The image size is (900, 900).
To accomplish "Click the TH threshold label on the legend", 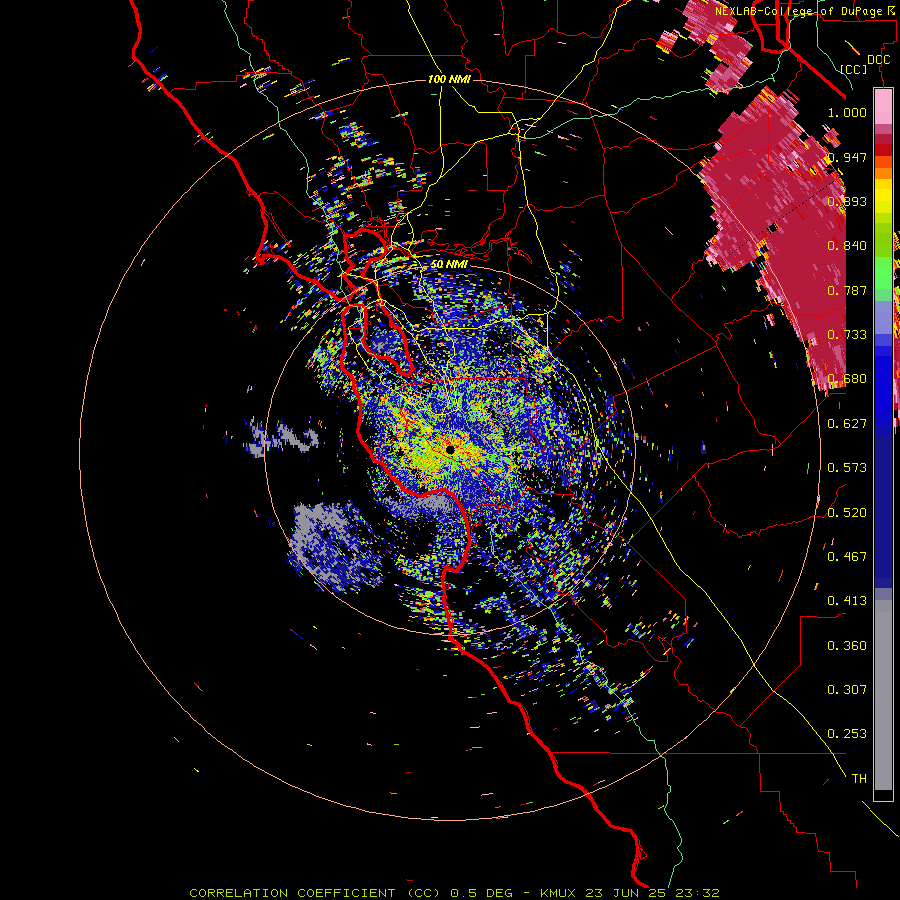I will pyautogui.click(x=859, y=779).
